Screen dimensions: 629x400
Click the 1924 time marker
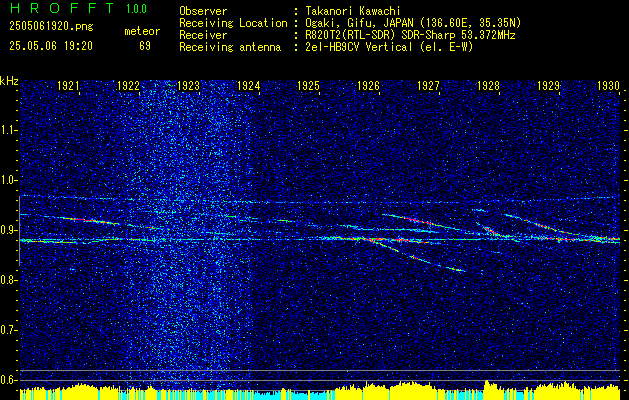coord(248,86)
